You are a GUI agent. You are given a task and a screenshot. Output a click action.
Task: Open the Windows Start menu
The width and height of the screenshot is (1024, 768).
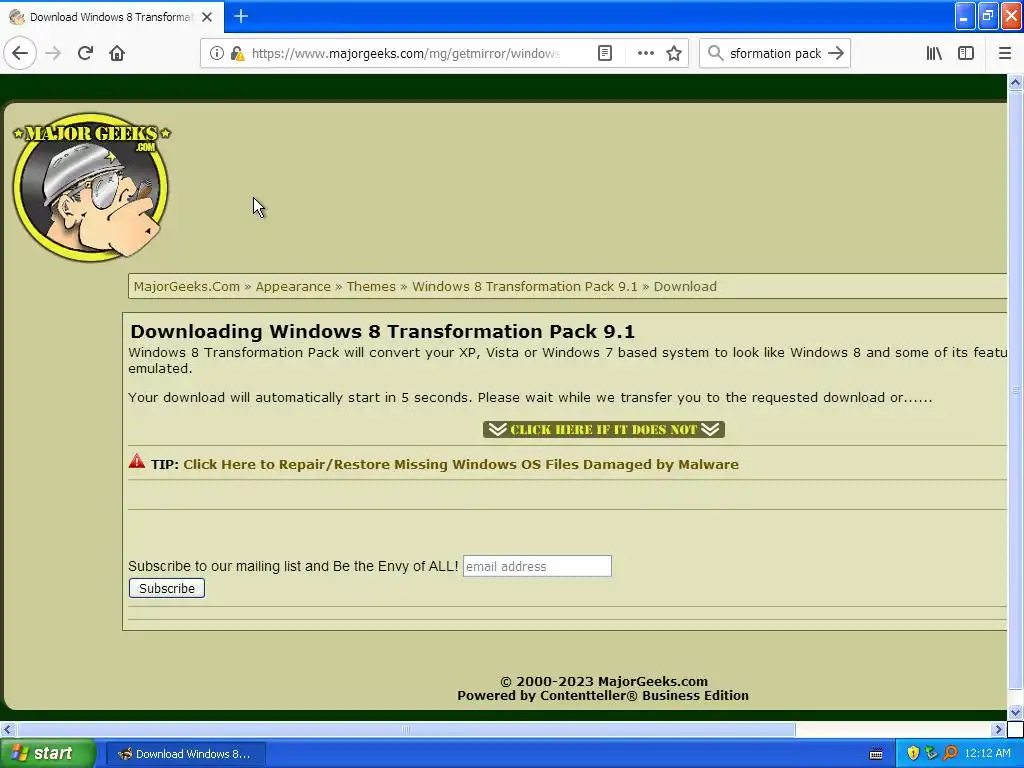pos(47,753)
